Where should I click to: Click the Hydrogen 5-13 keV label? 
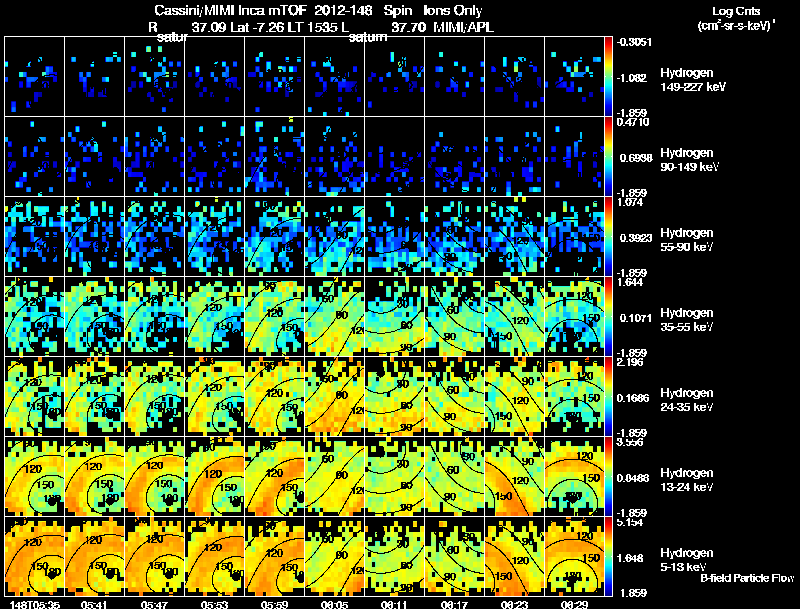tap(687, 560)
